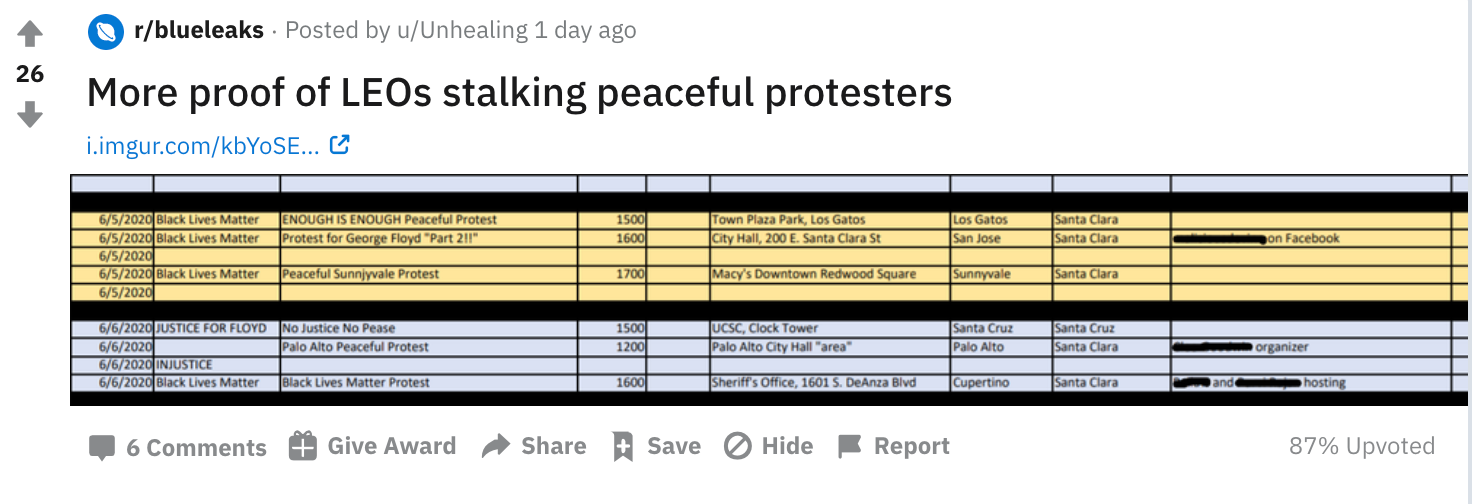
Task: Click the Hide circle-slash icon
Action: [737, 446]
